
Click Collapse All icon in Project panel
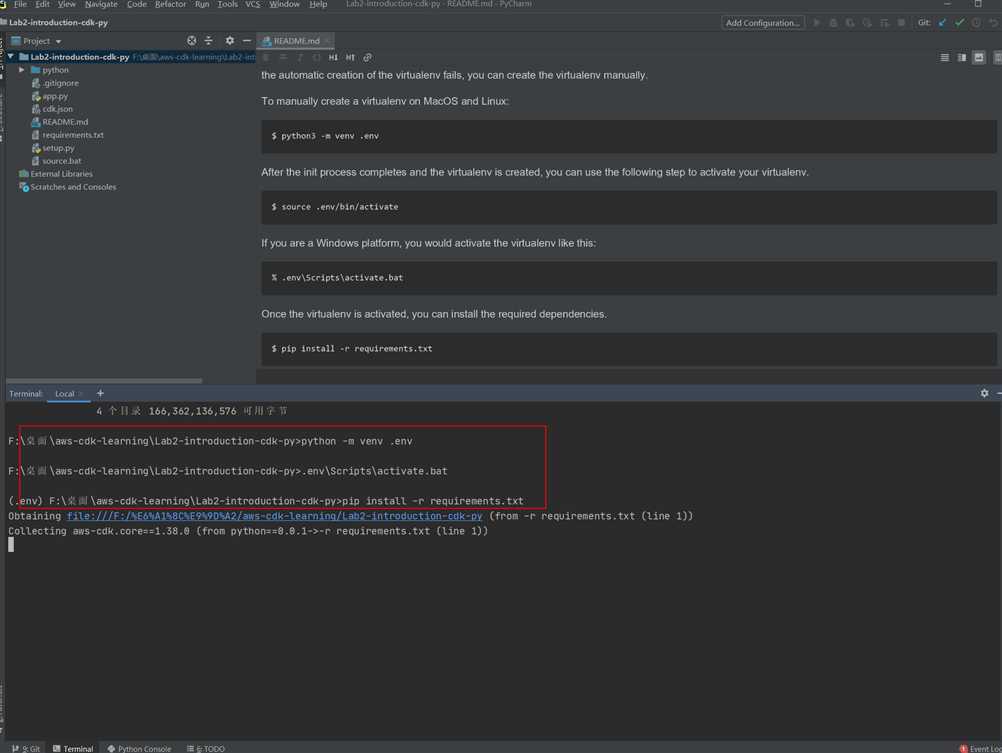(208, 40)
